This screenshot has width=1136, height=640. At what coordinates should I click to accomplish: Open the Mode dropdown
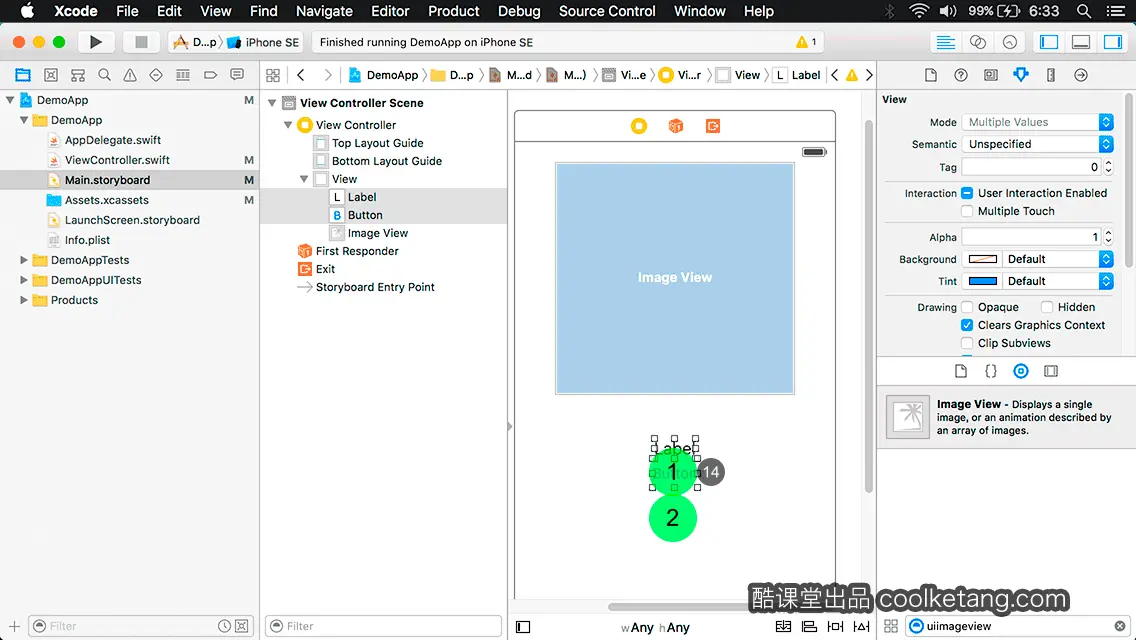[1037, 122]
